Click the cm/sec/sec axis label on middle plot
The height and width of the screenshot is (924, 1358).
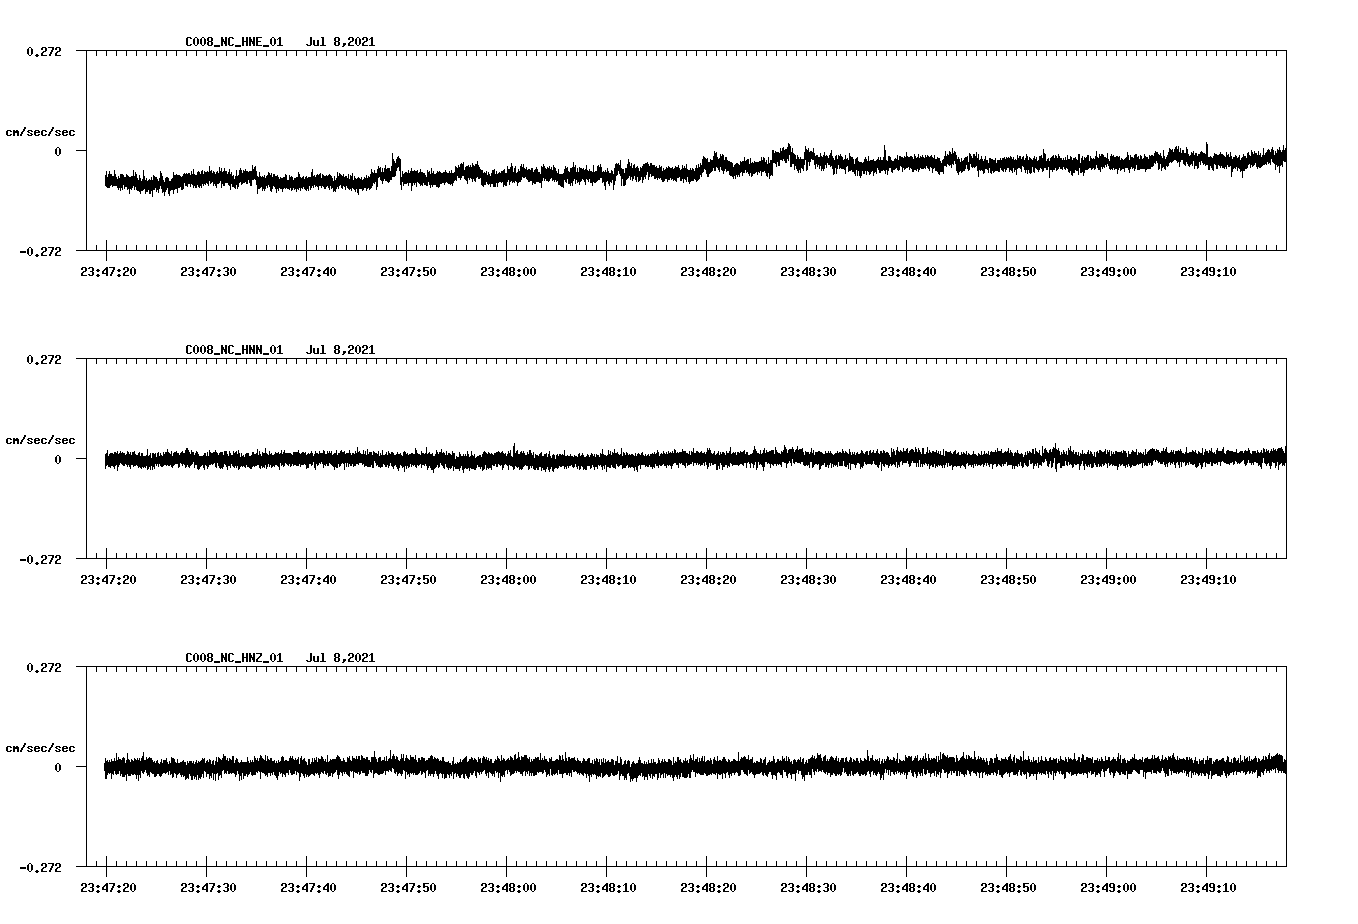(41, 439)
